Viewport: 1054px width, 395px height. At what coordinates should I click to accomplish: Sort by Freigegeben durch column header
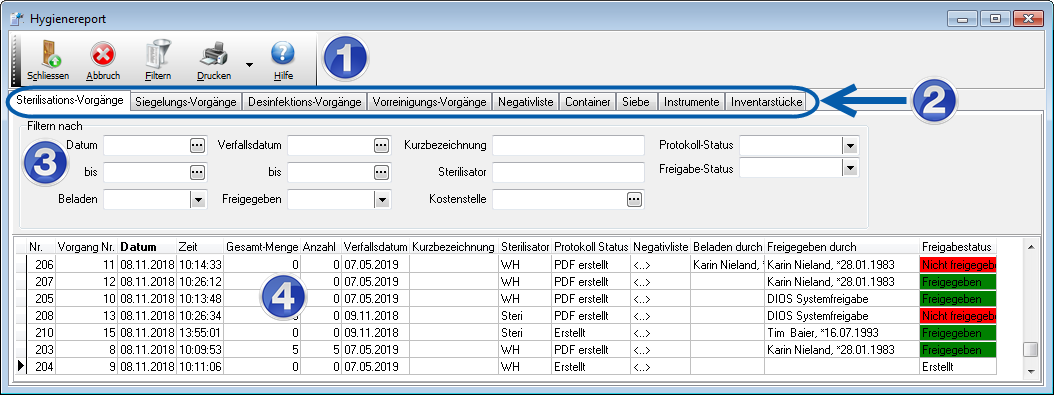click(x=842, y=247)
